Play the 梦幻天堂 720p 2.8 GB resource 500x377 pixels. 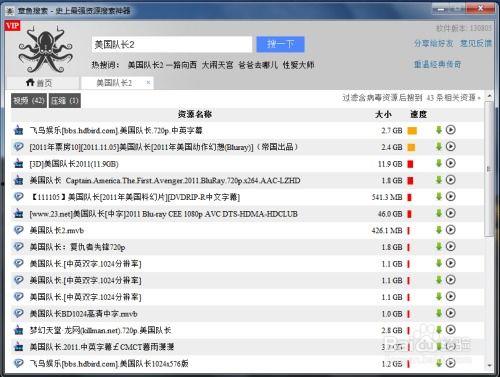[451, 330]
